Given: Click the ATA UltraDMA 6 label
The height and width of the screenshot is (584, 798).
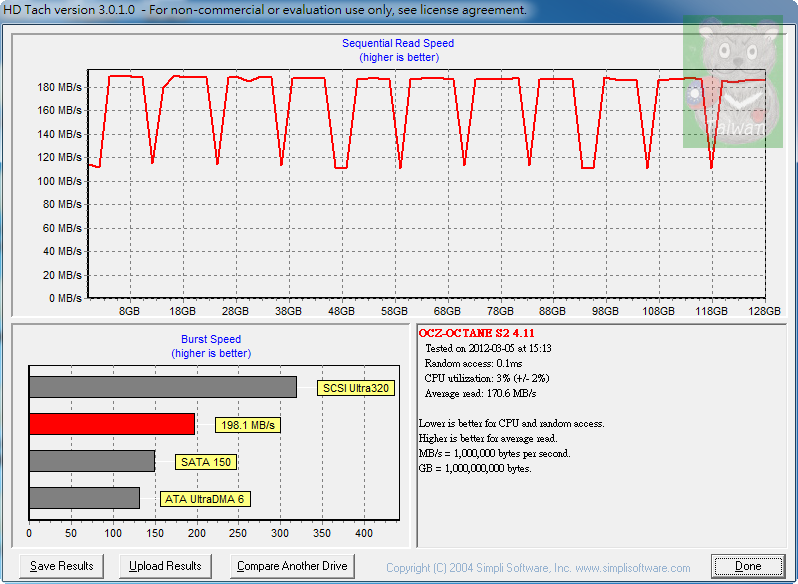Looking at the screenshot, I should (204, 499).
